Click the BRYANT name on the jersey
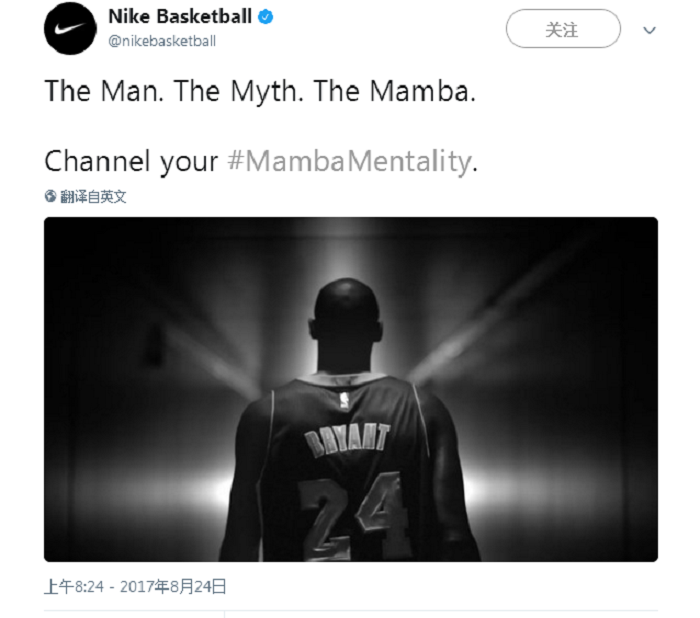Image resolution: width=700 pixels, height=618 pixels. pos(347,441)
